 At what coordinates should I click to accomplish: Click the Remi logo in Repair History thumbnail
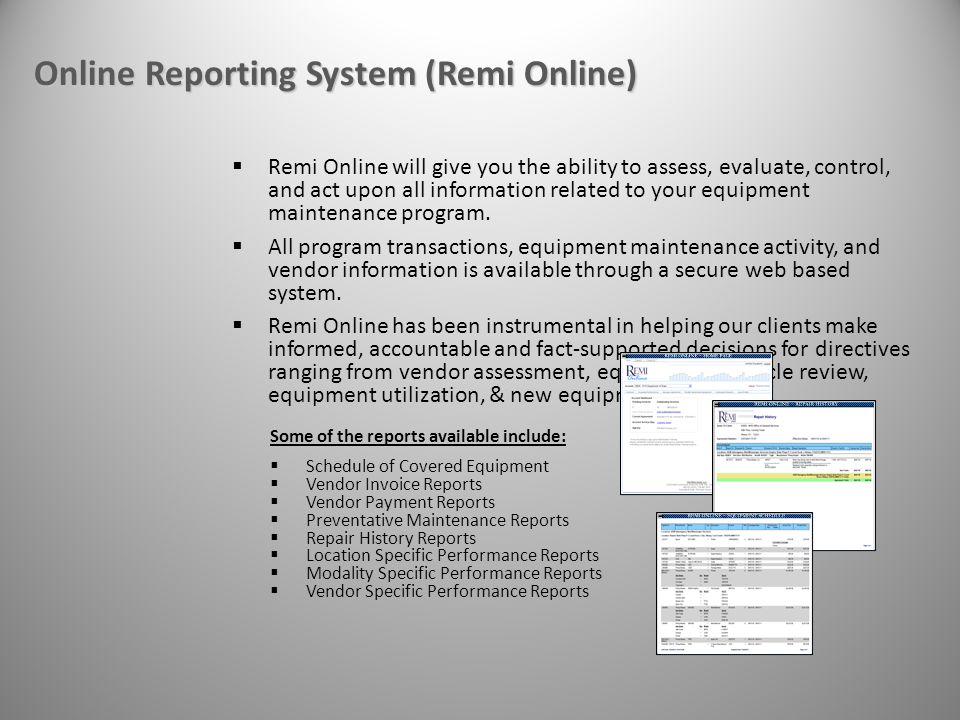(727, 418)
